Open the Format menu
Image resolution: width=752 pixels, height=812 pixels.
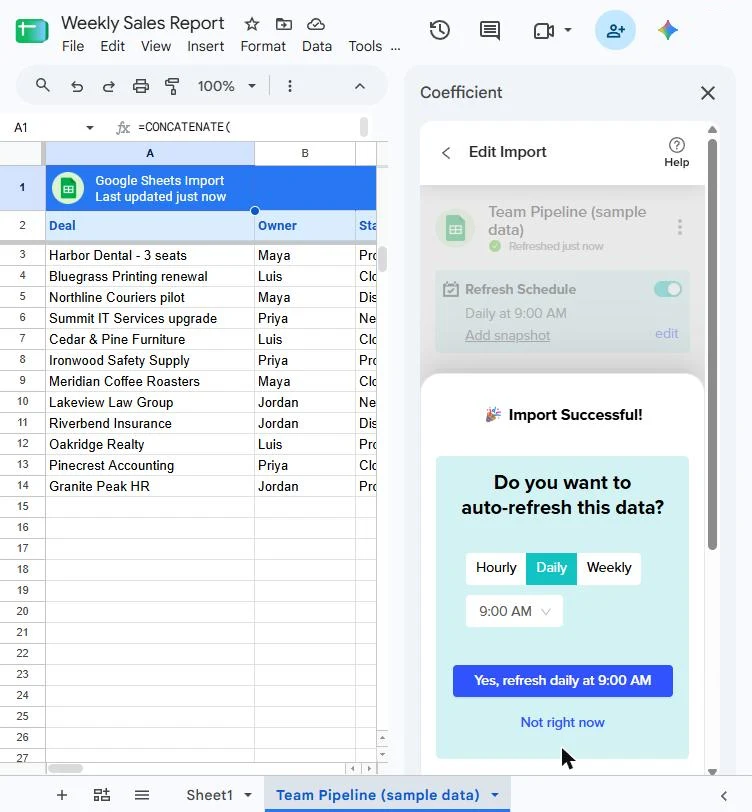coord(263,47)
